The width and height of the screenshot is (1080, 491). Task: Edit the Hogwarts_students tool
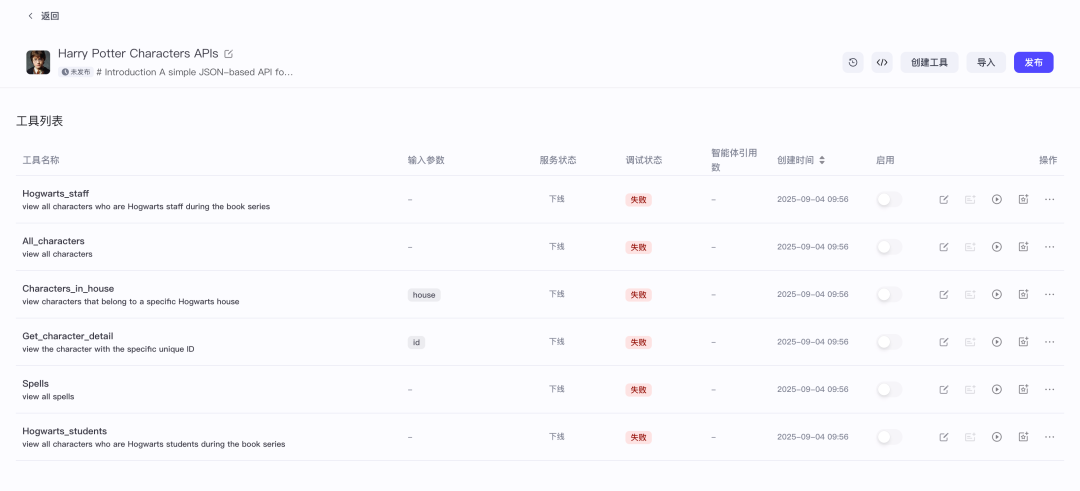click(x=944, y=437)
